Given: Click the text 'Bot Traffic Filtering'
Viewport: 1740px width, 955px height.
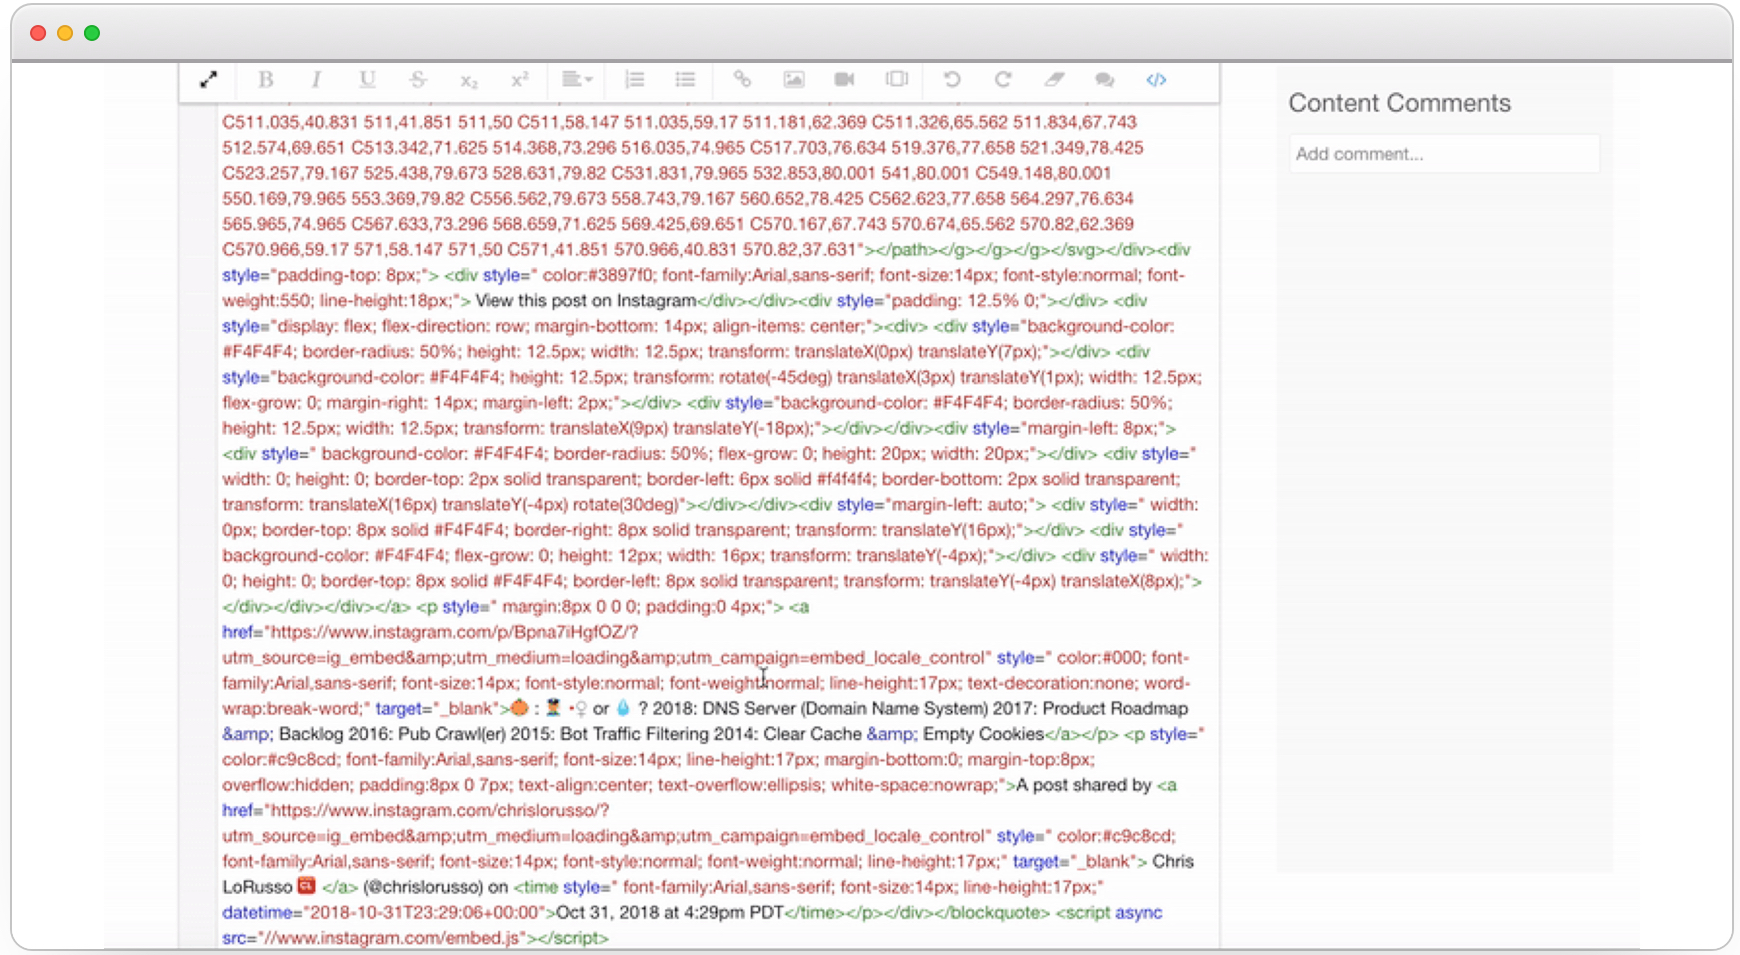Looking at the screenshot, I should point(634,734).
